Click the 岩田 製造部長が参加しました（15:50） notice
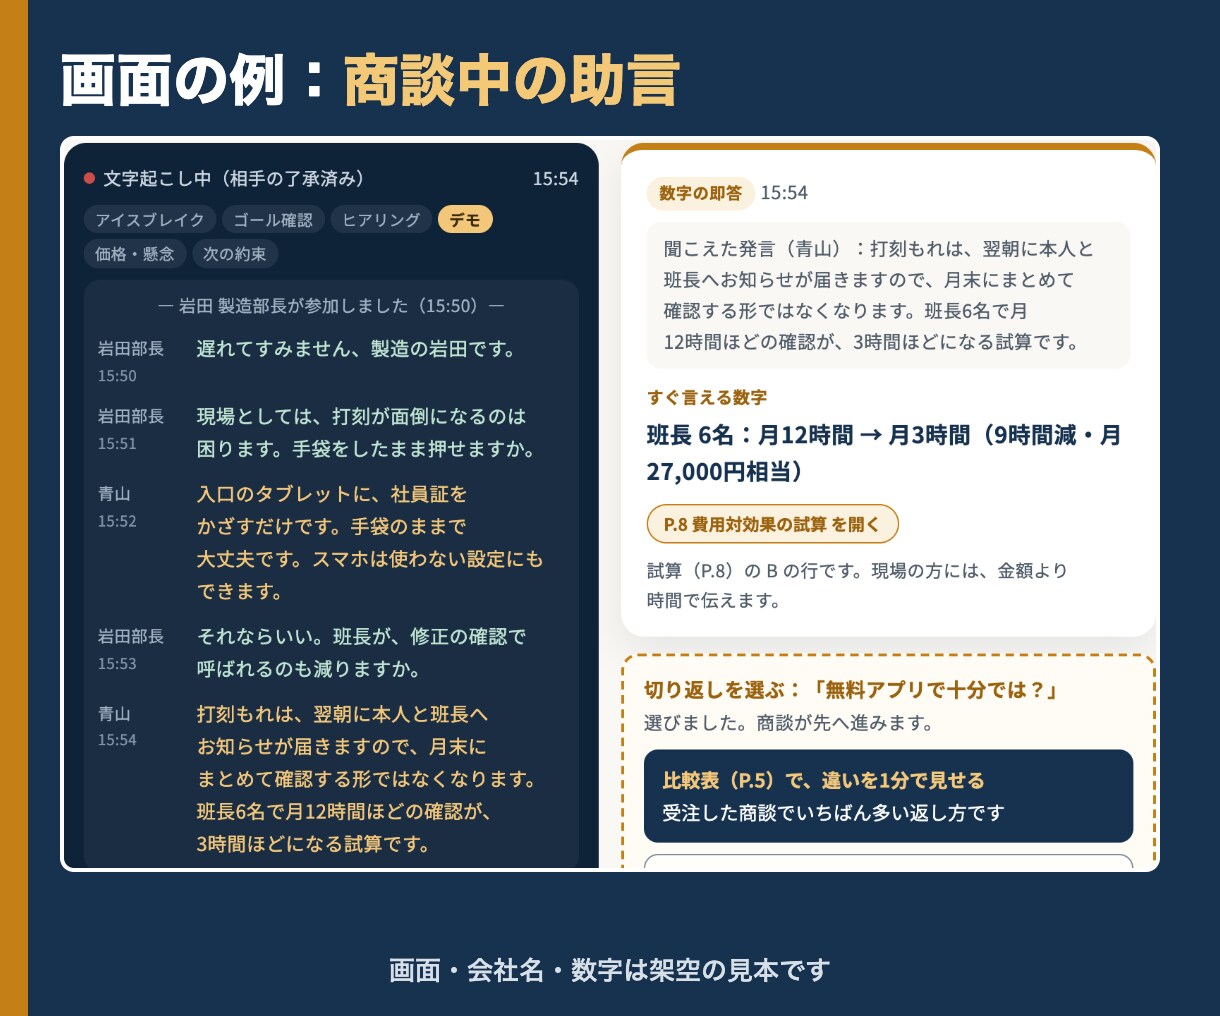Viewport: 1220px width, 1016px height. tap(331, 306)
